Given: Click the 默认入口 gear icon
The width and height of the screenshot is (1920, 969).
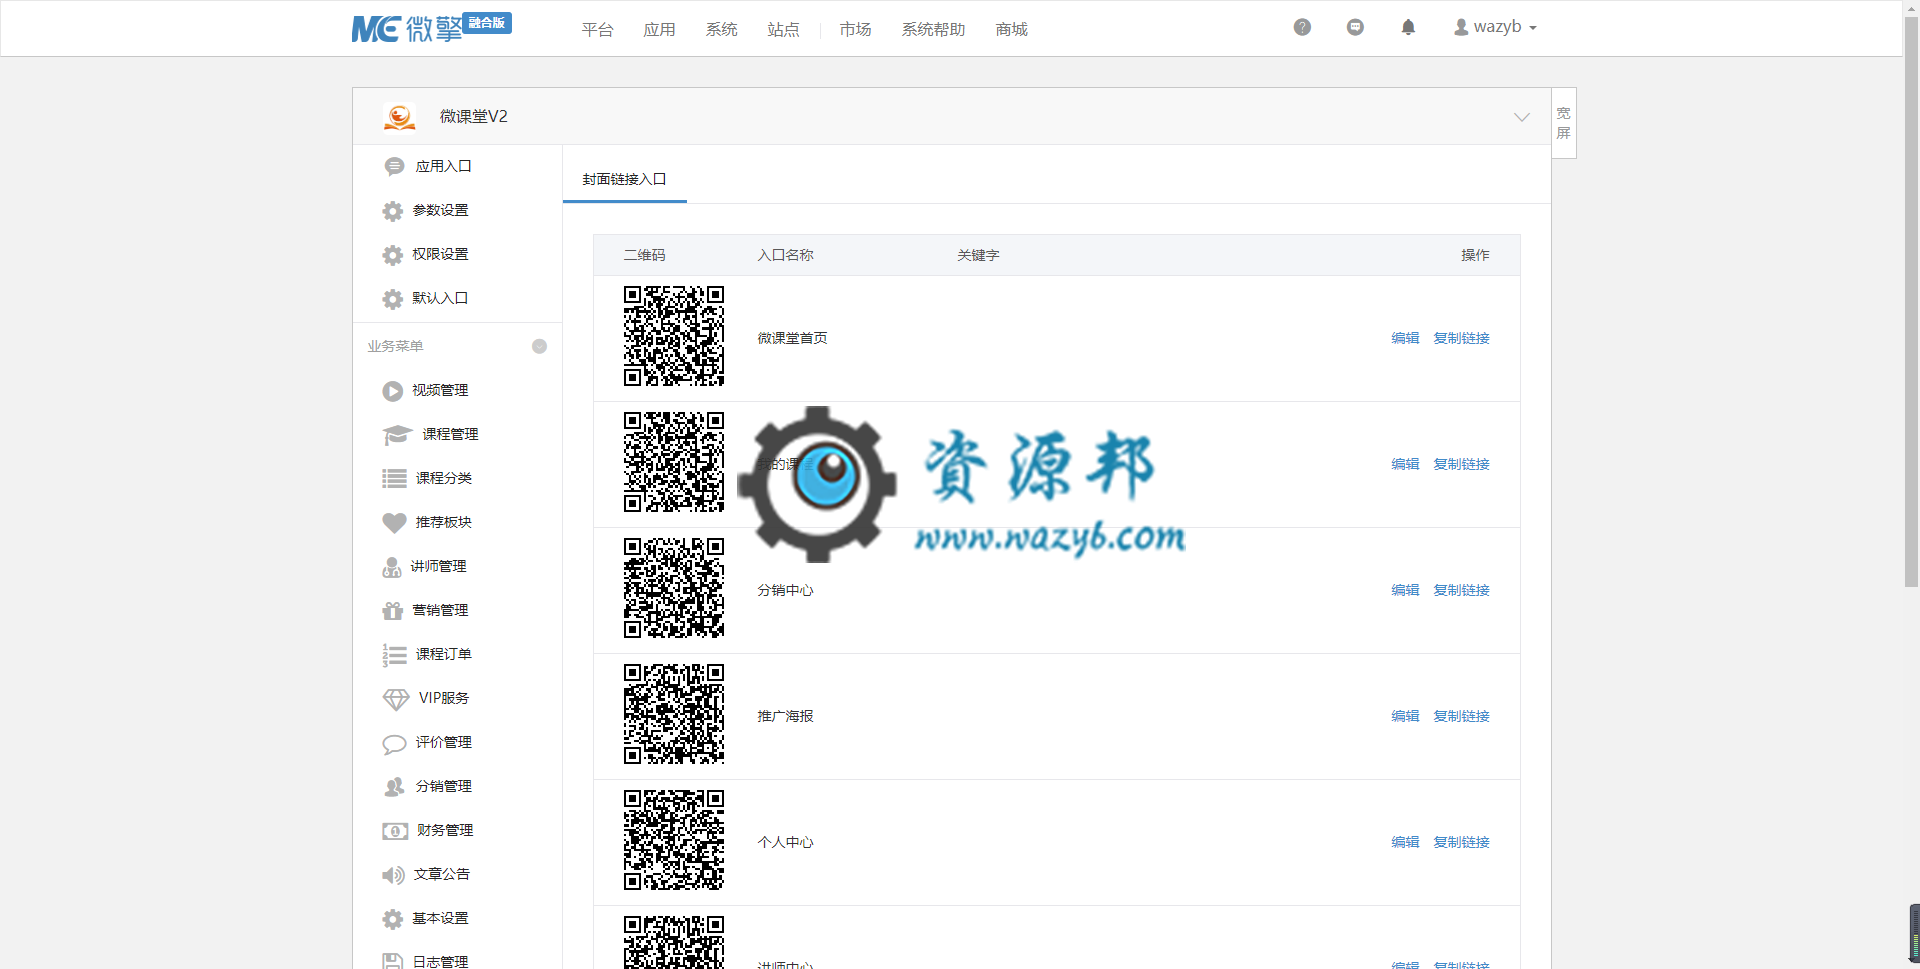Looking at the screenshot, I should coord(393,299).
